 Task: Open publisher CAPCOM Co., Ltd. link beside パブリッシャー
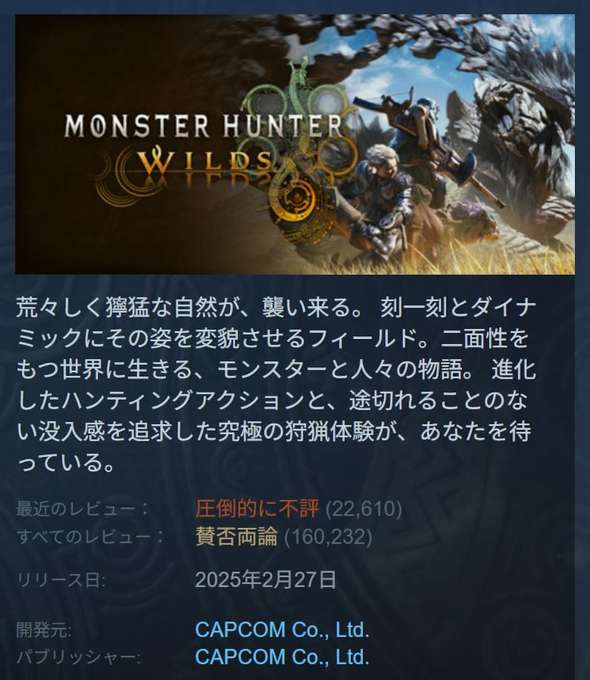(282, 657)
